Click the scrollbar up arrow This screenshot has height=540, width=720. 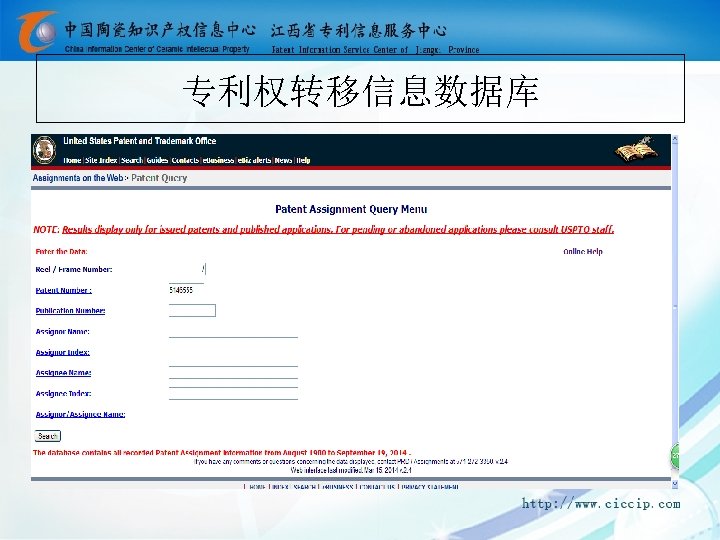[x=675, y=138]
